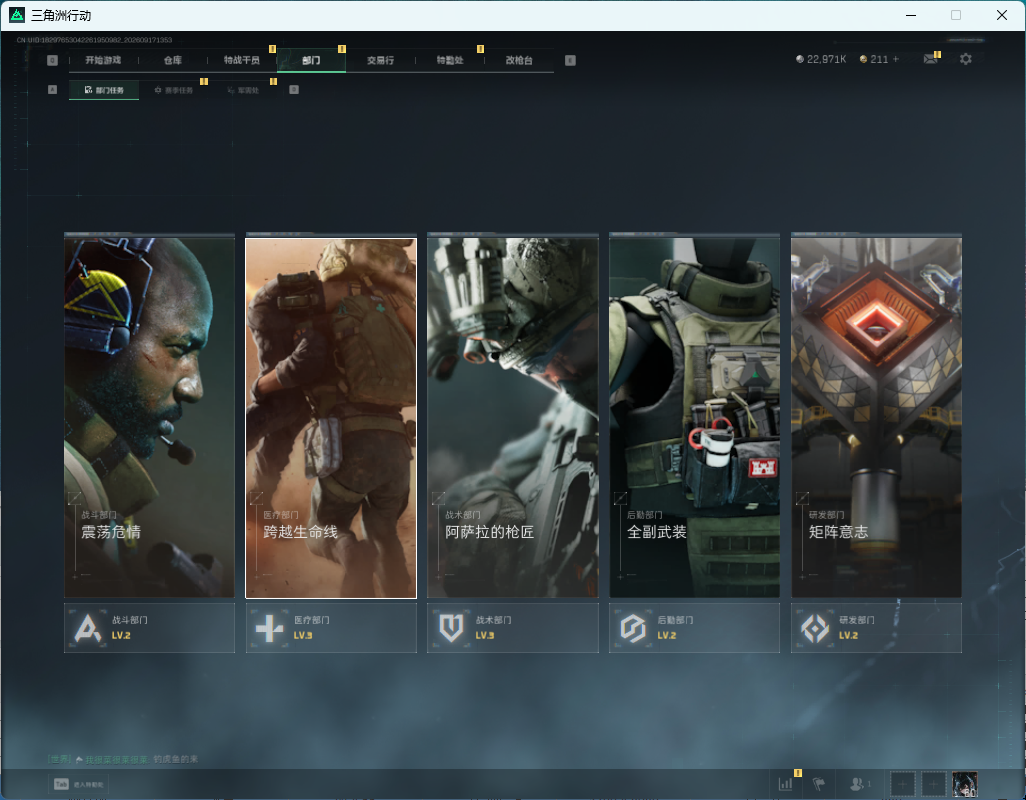
Task: Open the 特战干员 tab
Action: [241, 60]
